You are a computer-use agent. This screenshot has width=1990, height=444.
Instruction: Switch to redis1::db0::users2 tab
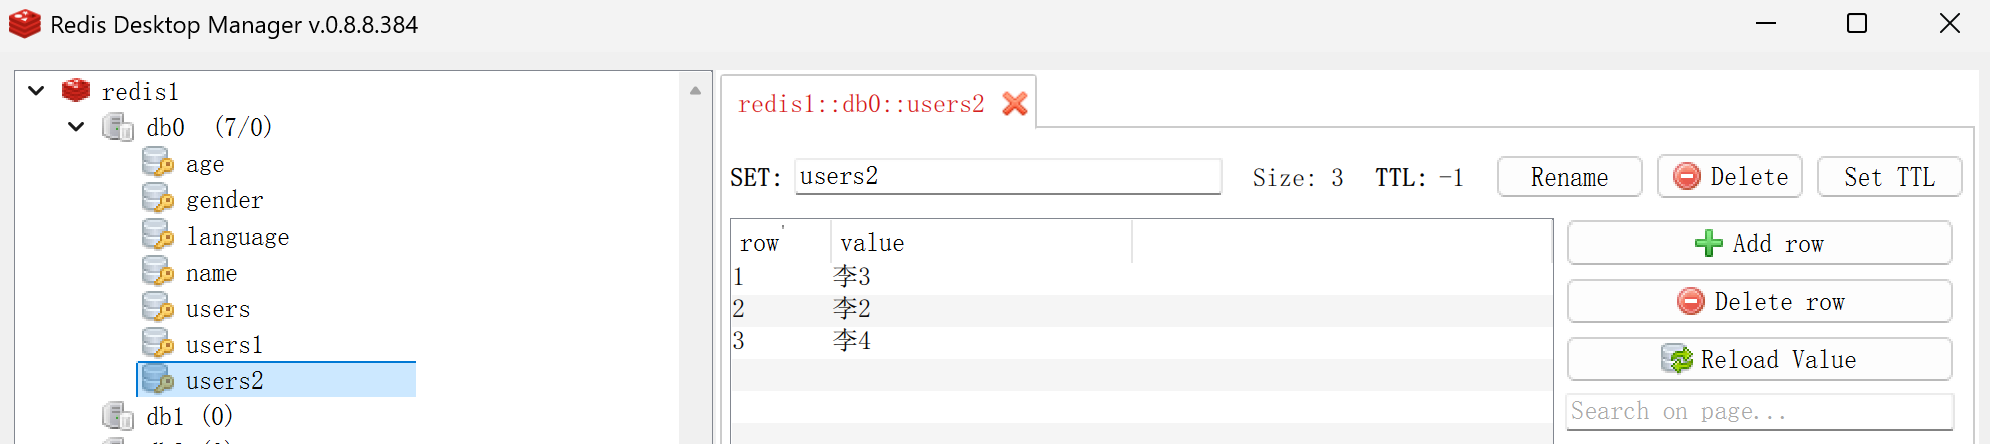[861, 104]
